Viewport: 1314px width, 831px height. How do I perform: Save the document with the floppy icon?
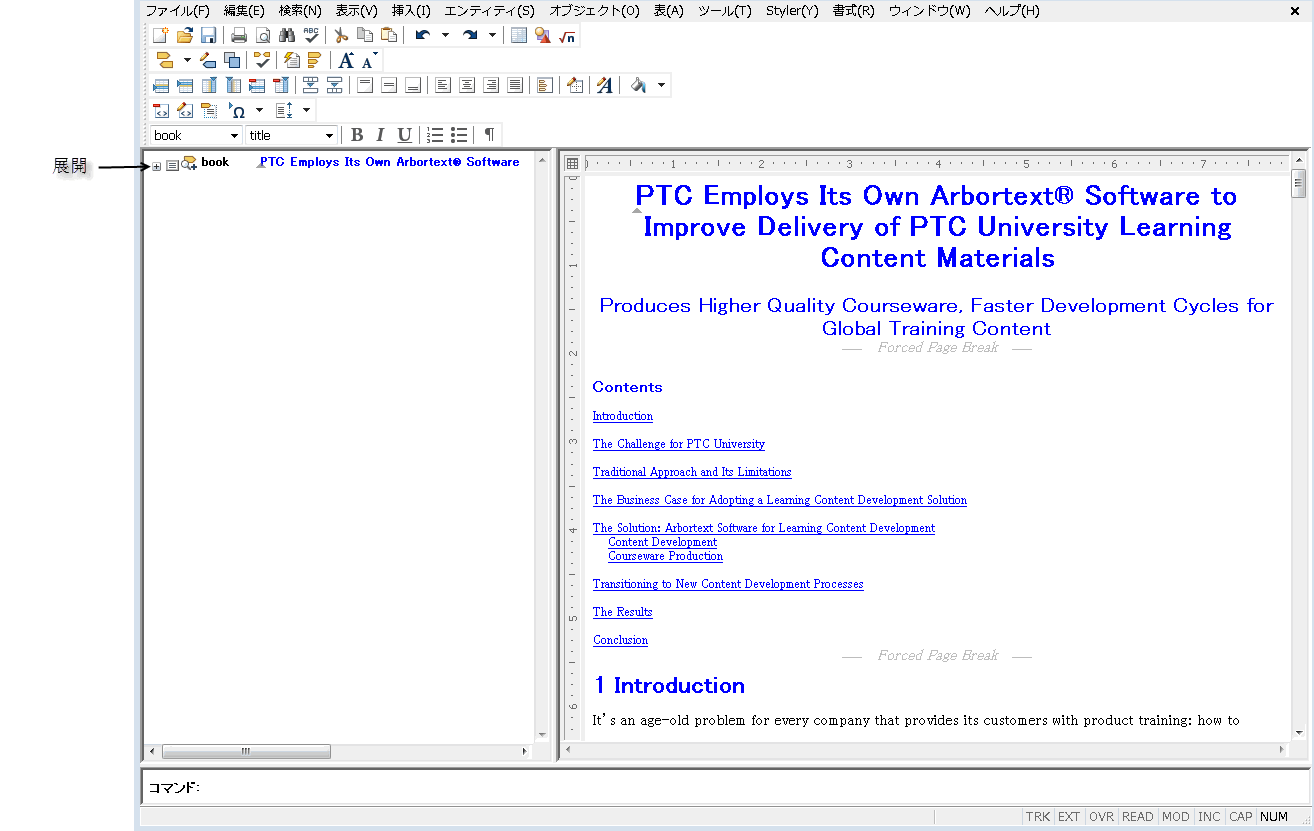[x=208, y=36]
